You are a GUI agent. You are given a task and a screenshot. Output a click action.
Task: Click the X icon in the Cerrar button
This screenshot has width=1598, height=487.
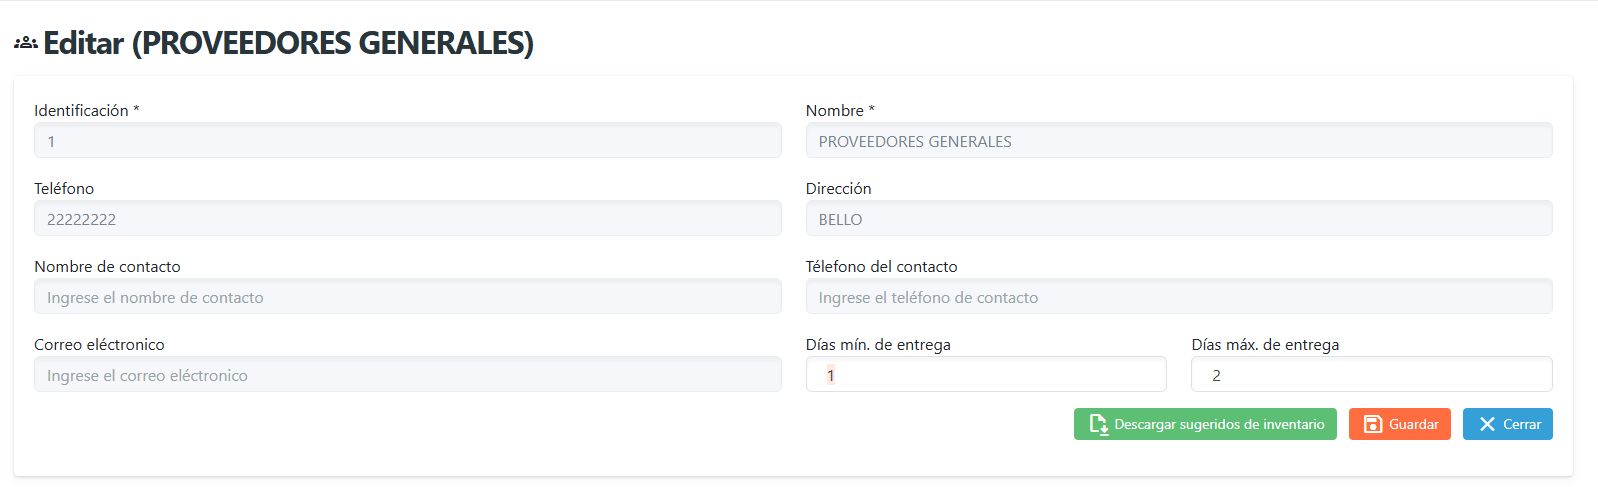(x=1487, y=424)
